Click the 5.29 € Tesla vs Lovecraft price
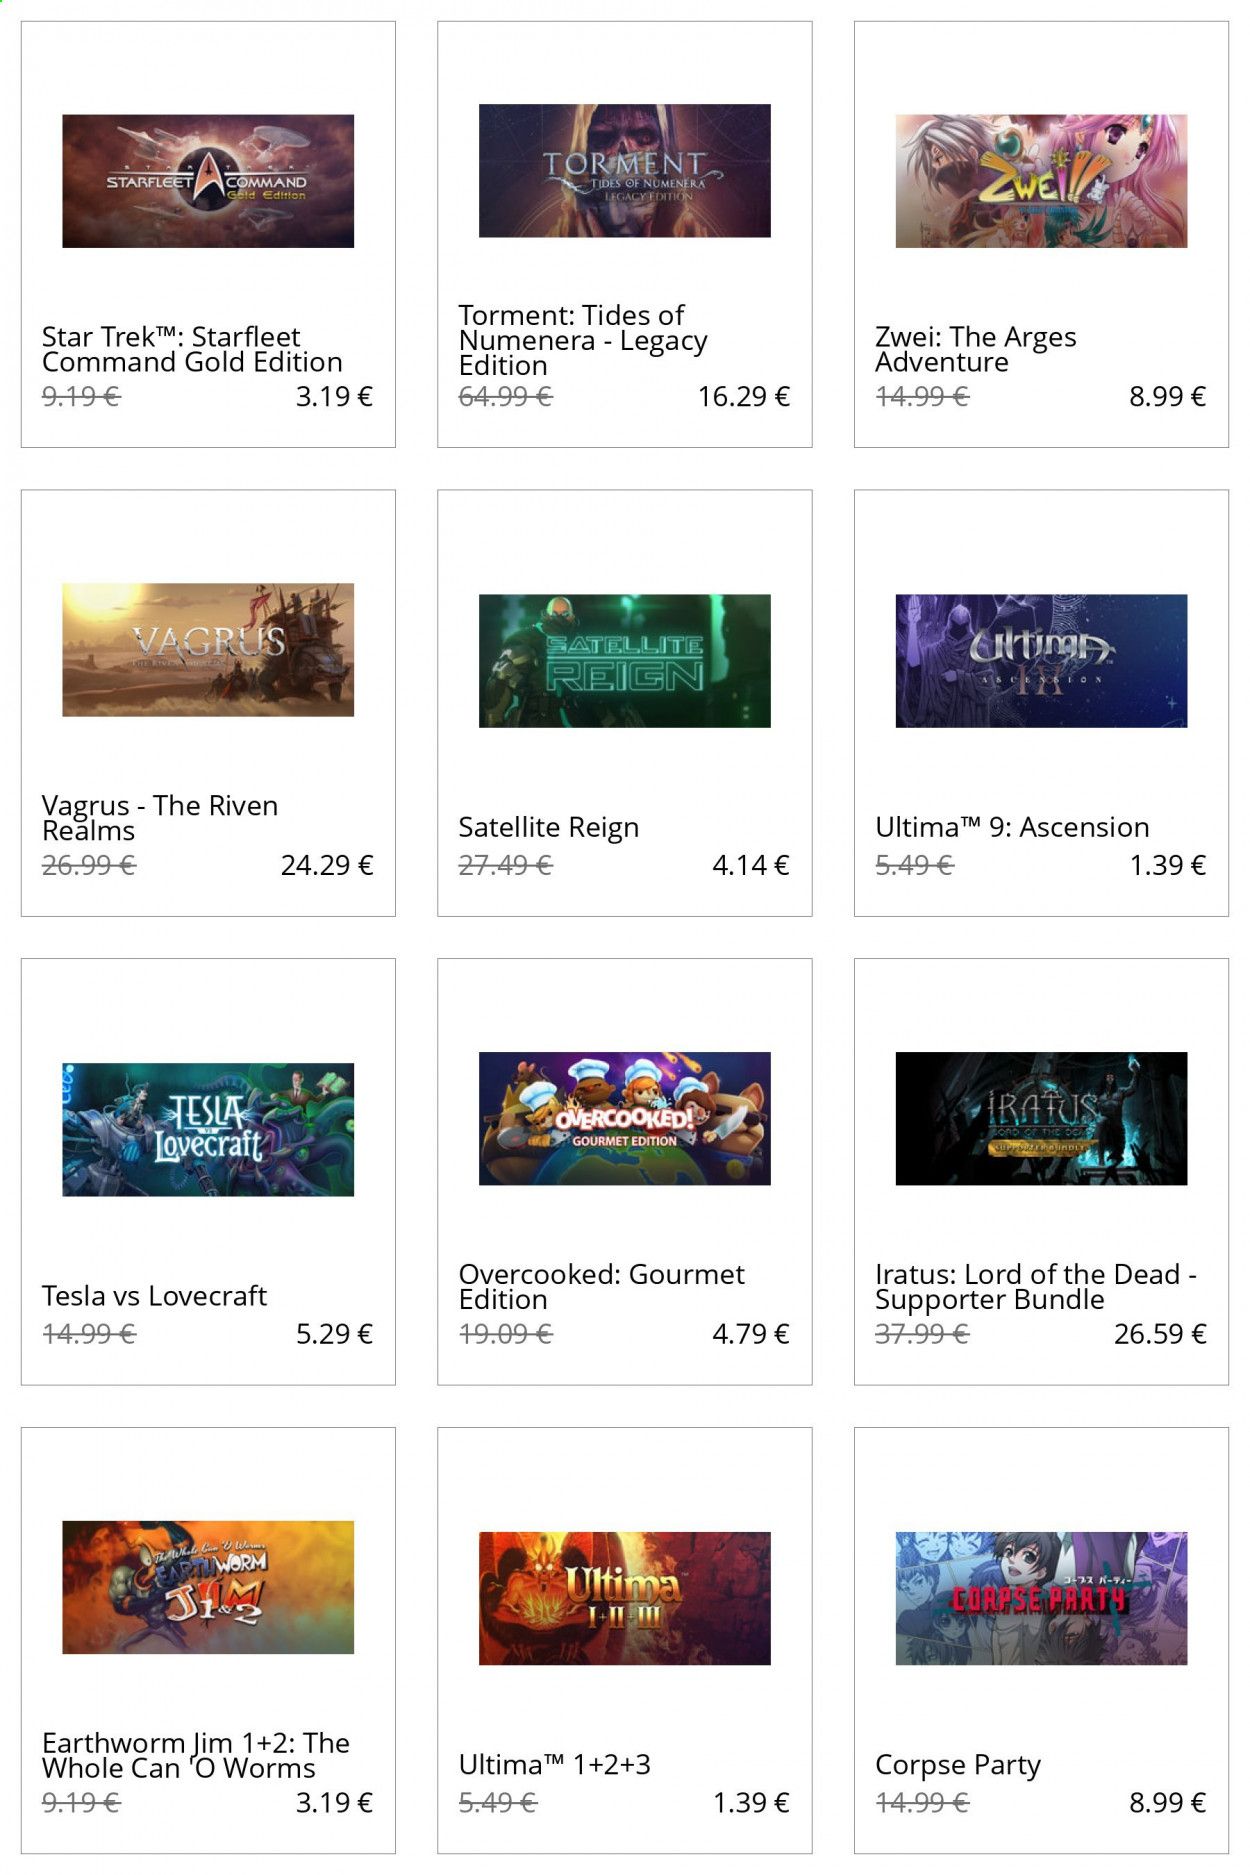The height and width of the screenshot is (1875, 1250). (334, 1334)
